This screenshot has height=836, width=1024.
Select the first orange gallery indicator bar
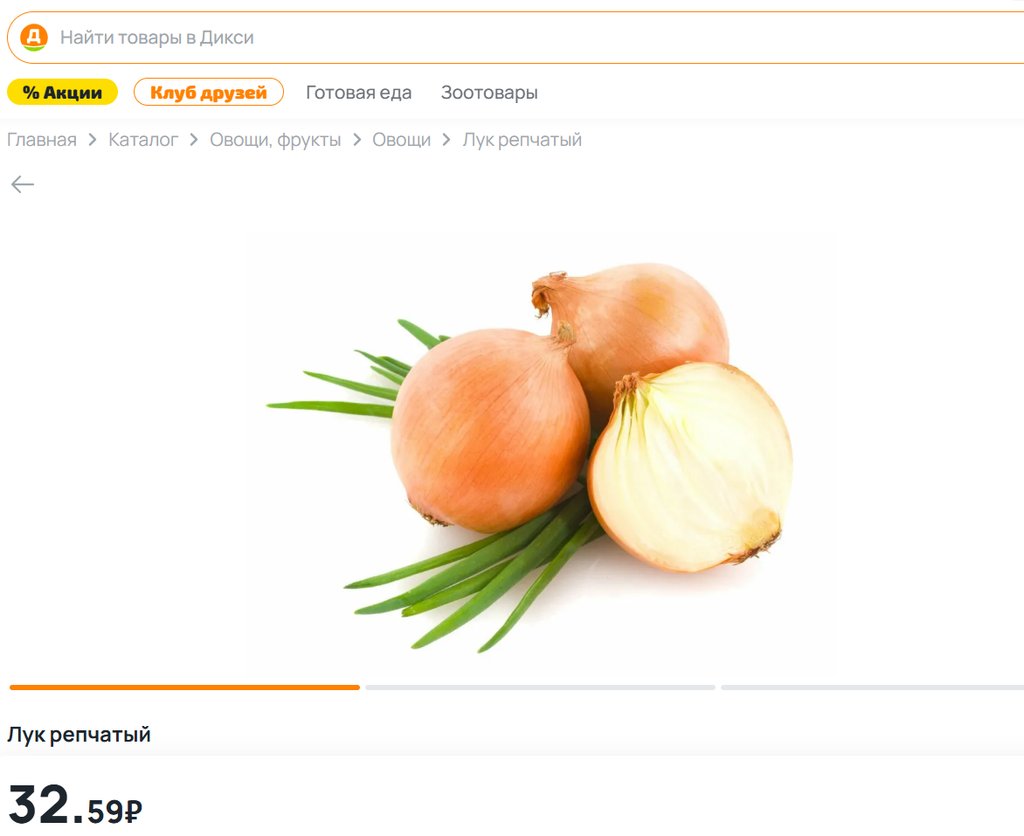click(185, 687)
